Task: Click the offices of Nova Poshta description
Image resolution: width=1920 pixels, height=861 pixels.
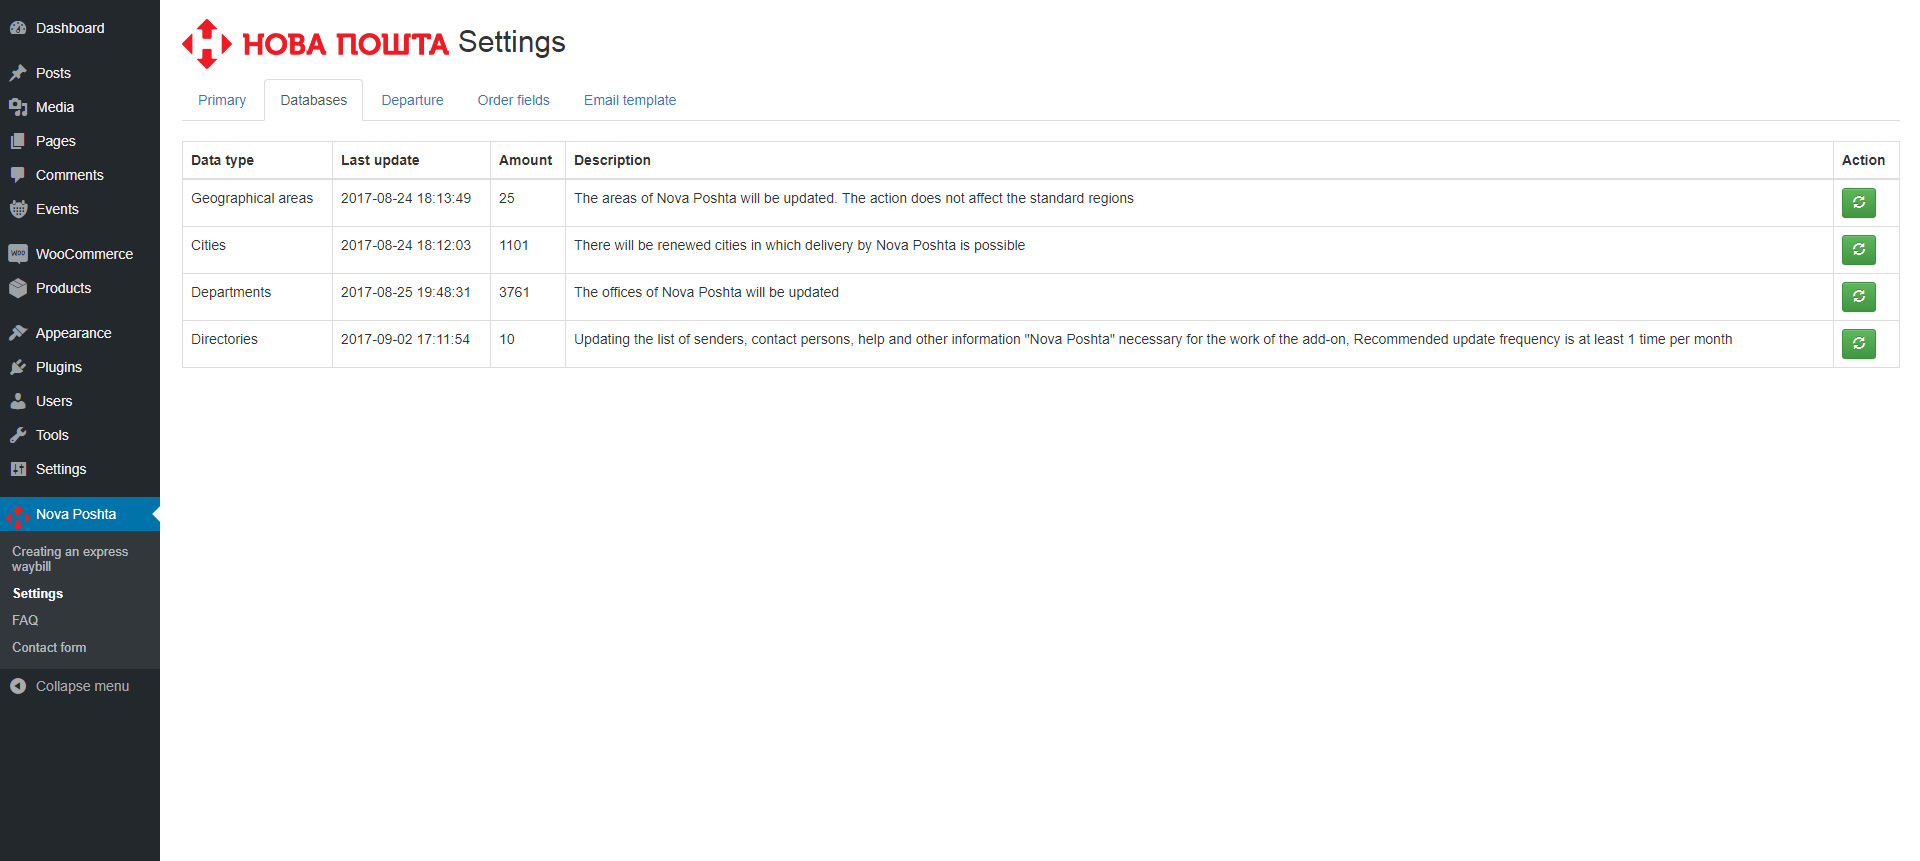Action: click(x=706, y=292)
